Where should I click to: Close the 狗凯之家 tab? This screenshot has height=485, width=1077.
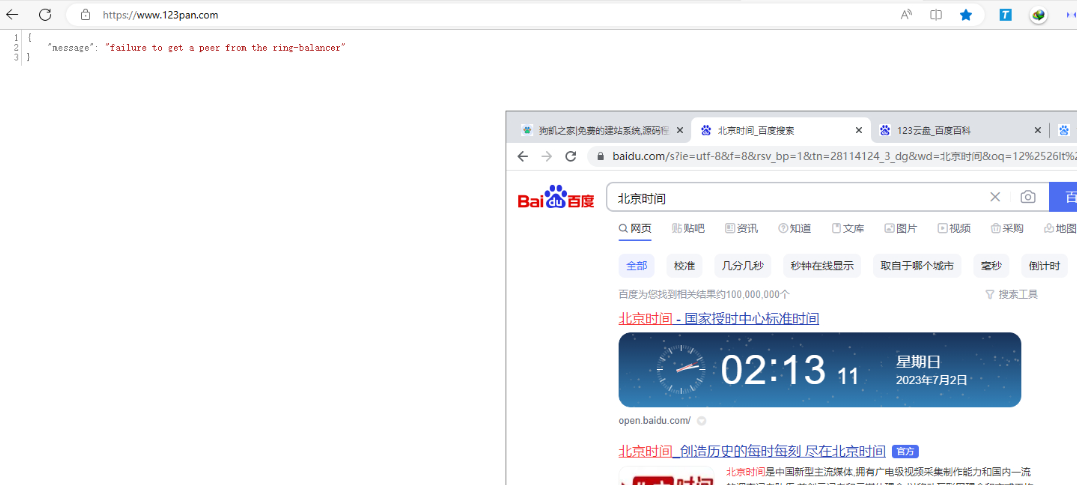point(680,130)
